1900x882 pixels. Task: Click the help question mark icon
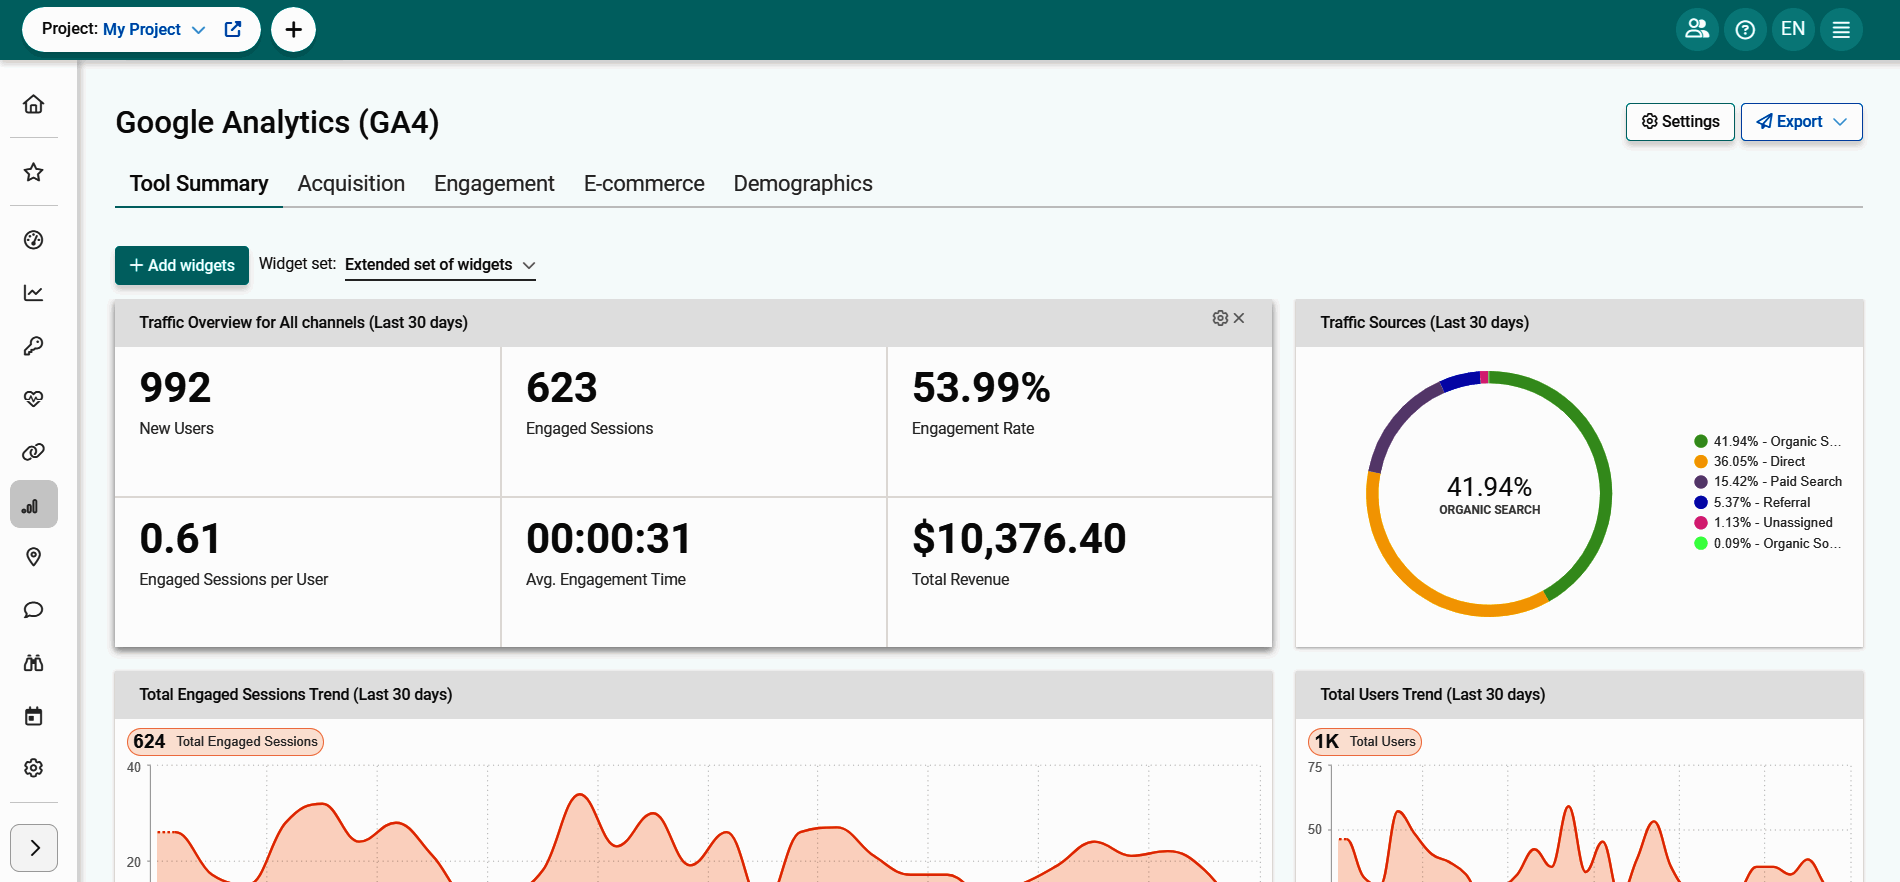coord(1745,30)
